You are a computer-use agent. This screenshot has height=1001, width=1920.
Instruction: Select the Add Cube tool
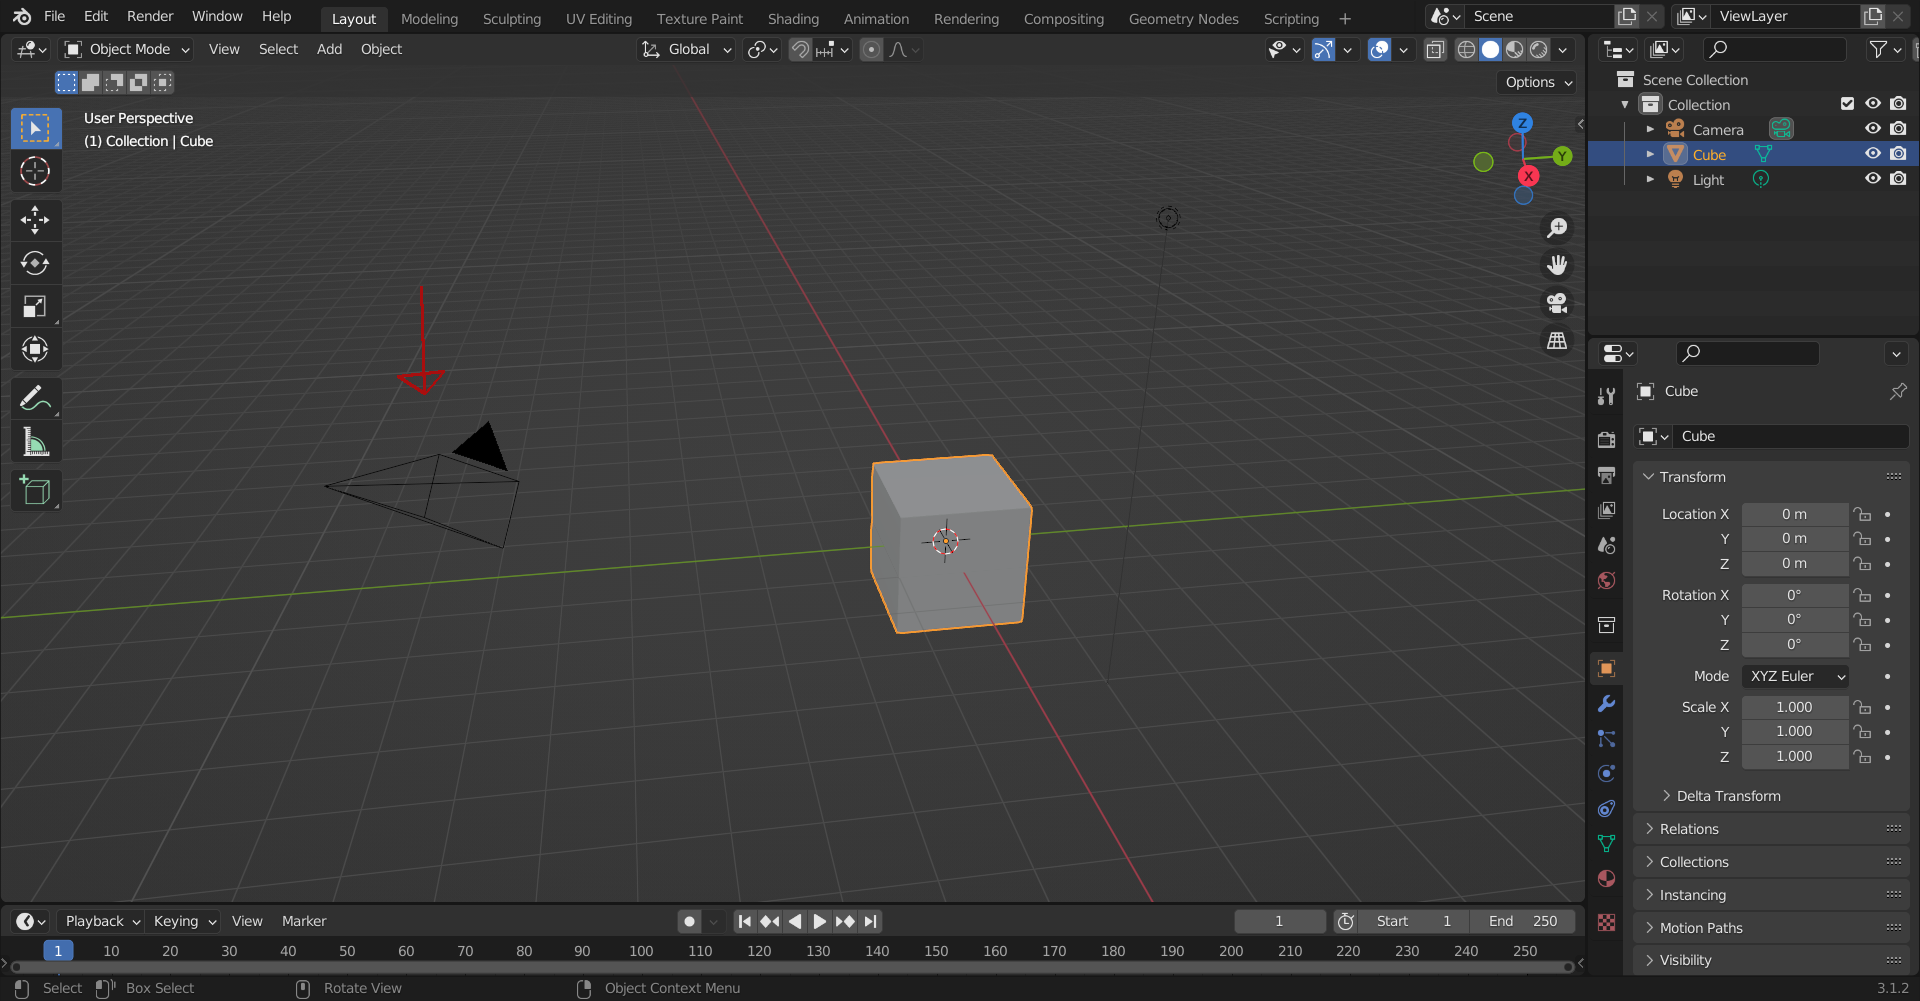[x=36, y=490]
